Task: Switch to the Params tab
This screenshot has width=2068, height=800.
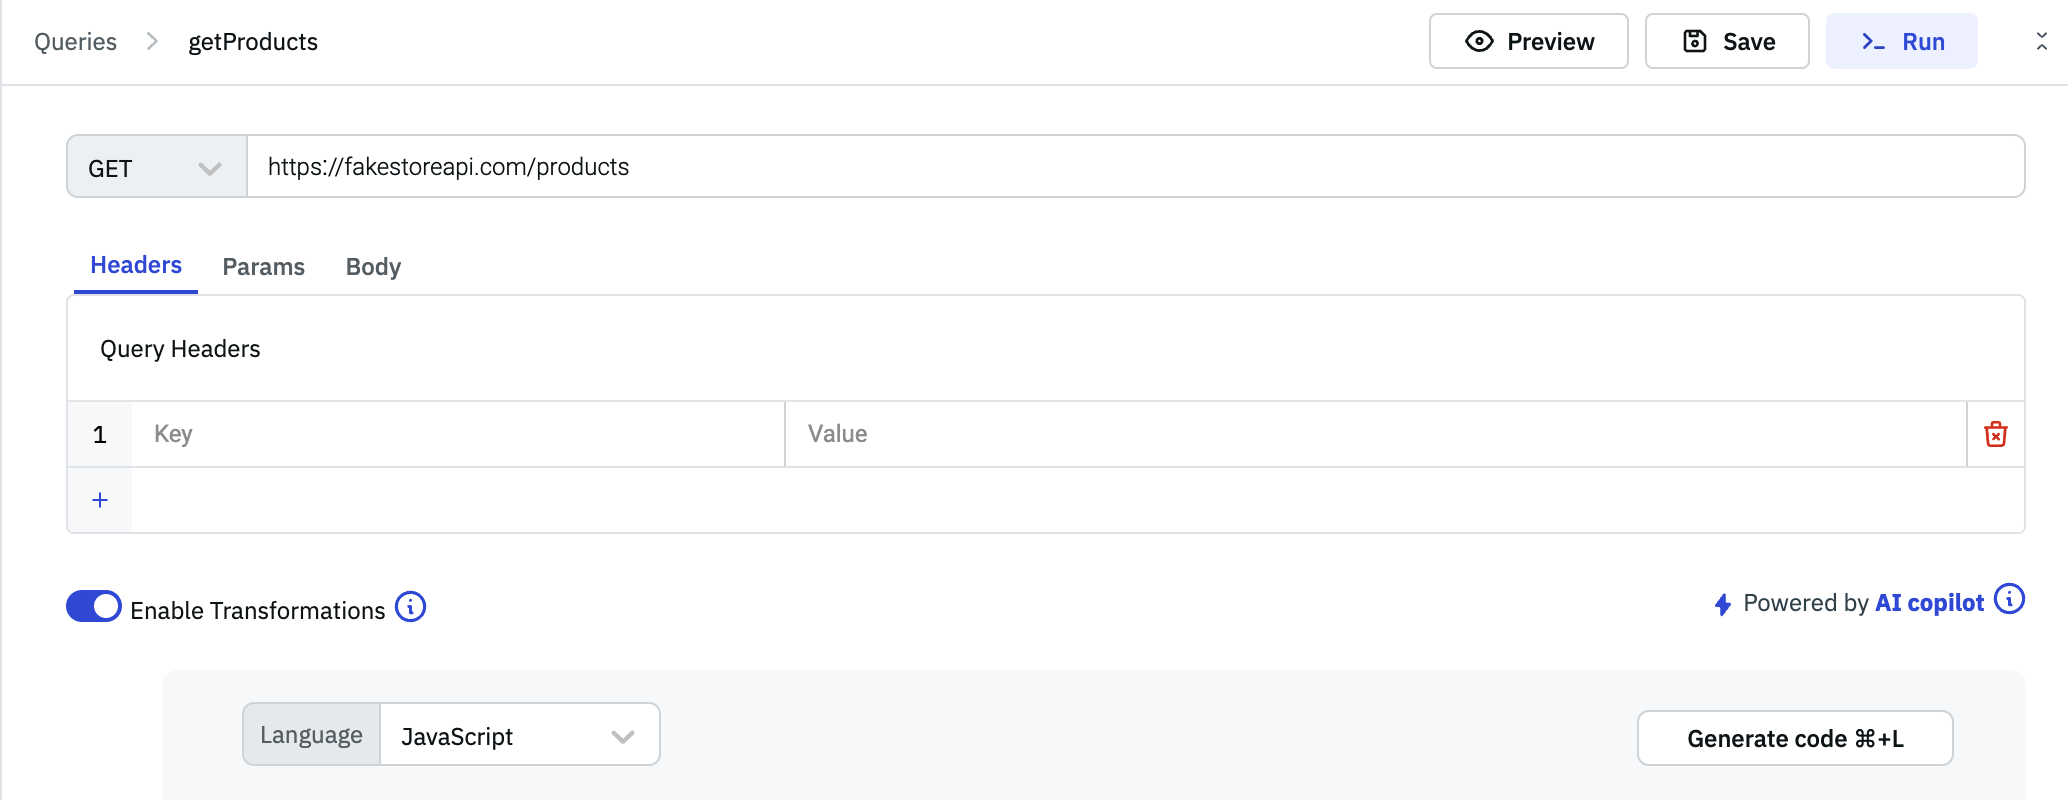Action: (263, 267)
